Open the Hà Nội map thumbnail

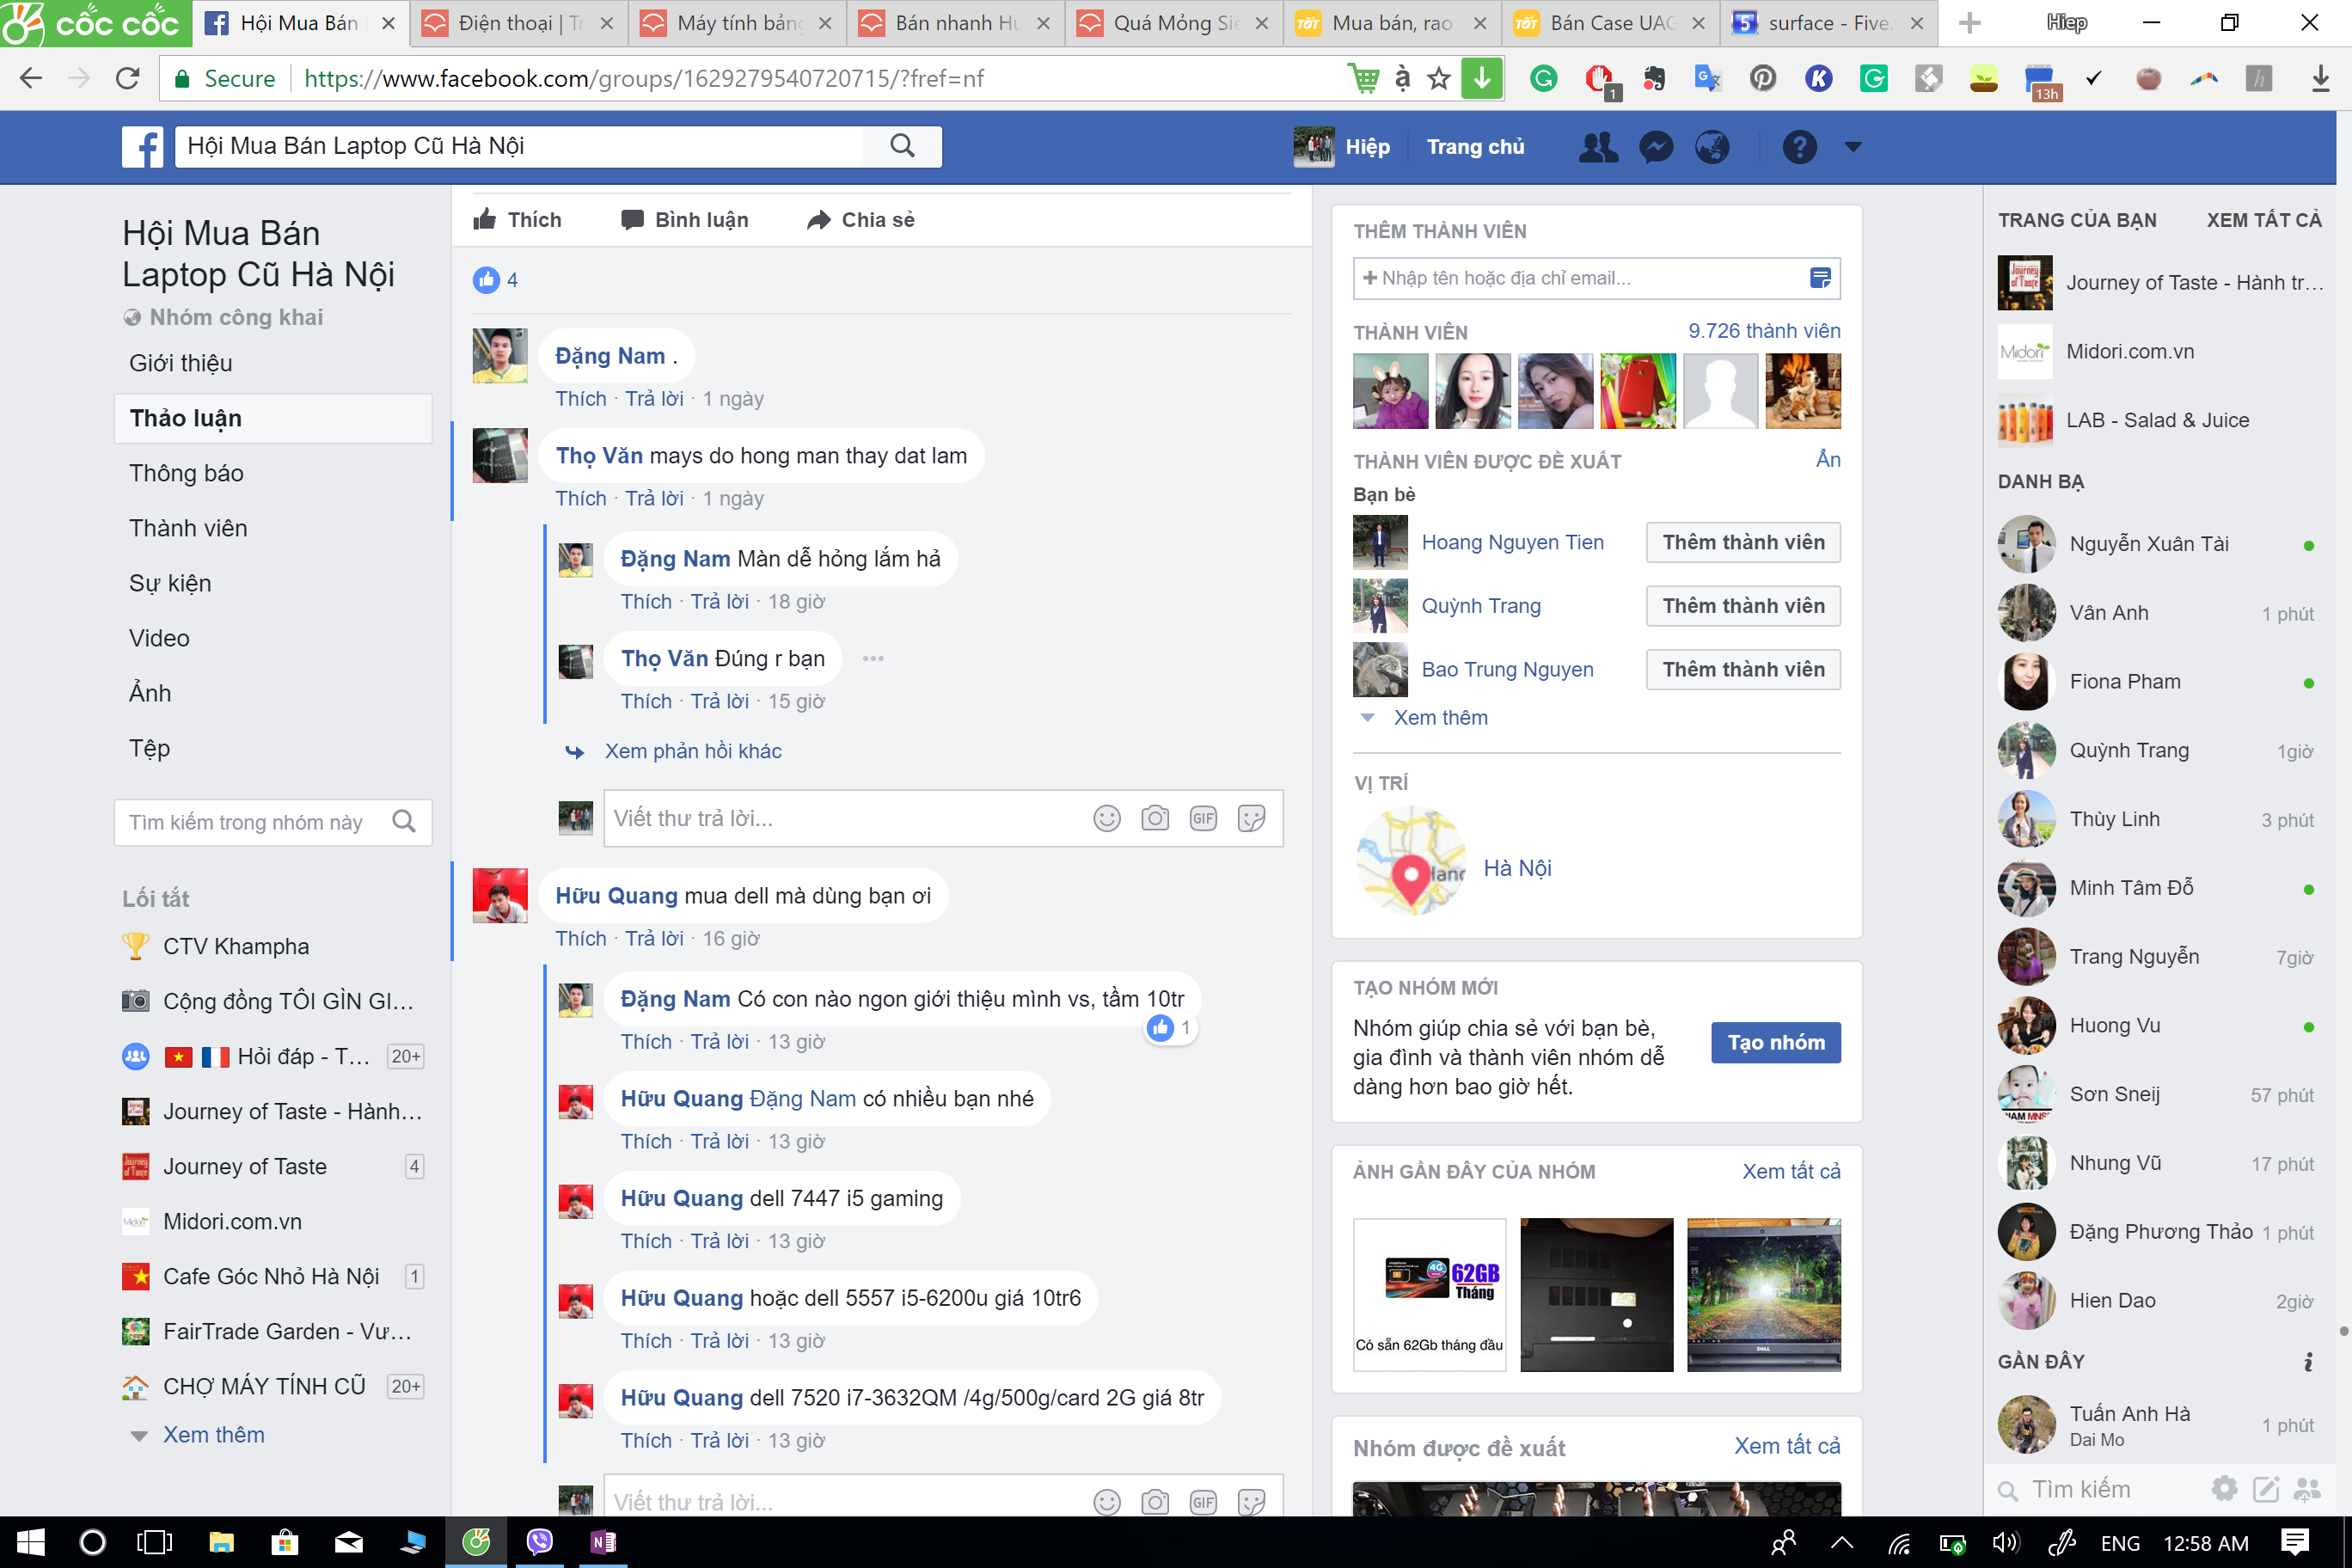pos(1411,861)
